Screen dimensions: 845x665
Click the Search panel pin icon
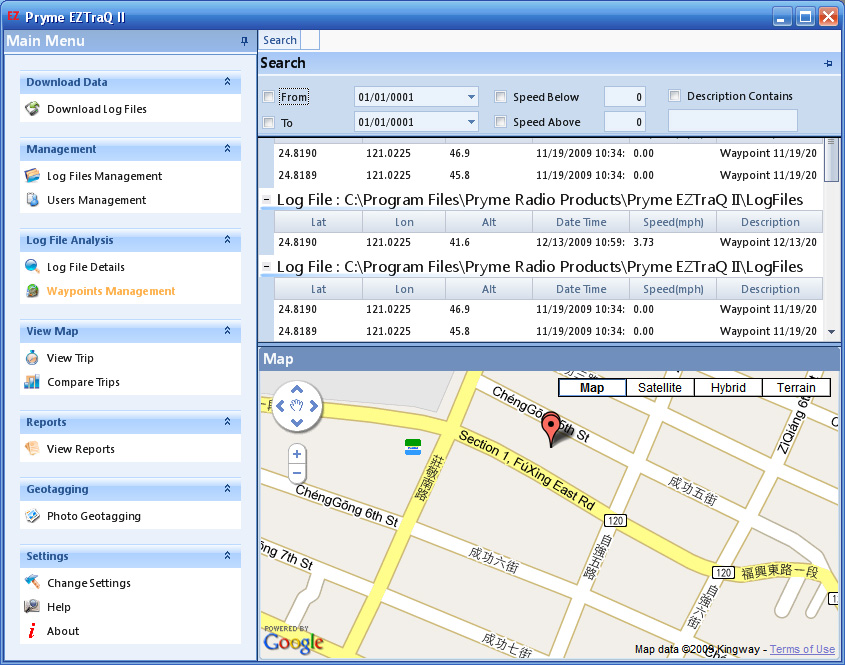pyautogui.click(x=828, y=64)
